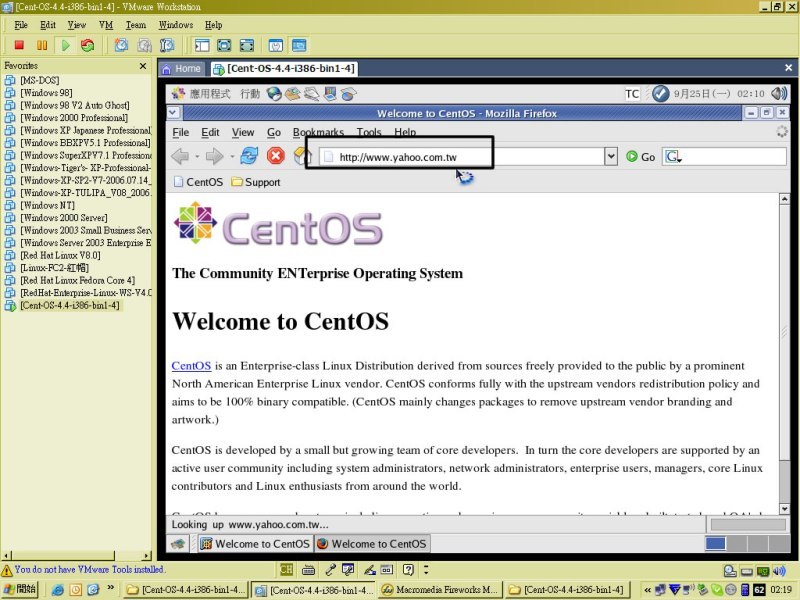The width and height of the screenshot is (800, 600).
Task: Click the Firefox Welcome to CentOS taskbar button
Action: (371, 544)
